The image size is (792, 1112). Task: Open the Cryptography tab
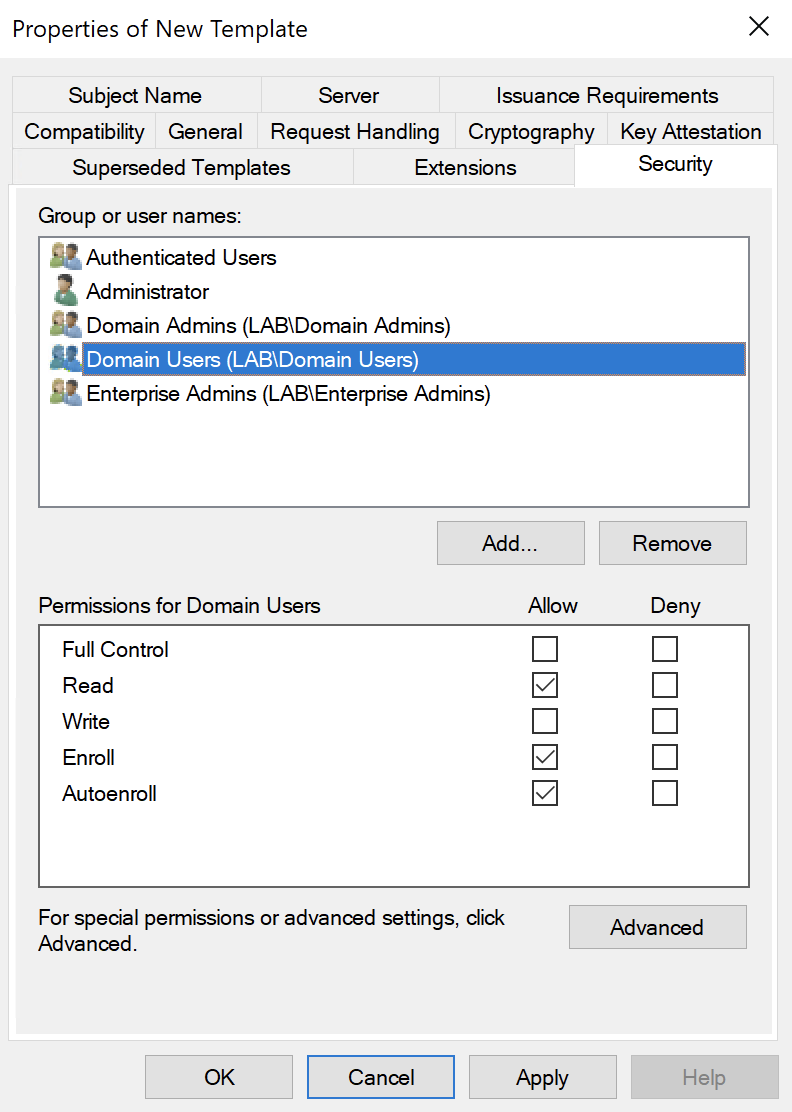point(531,132)
